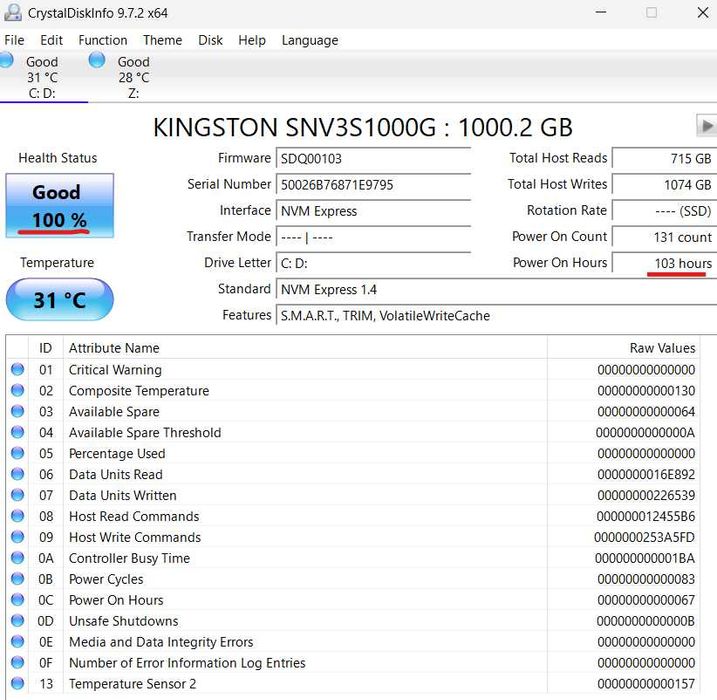Open the File menu
717x700 pixels.
click(14, 40)
